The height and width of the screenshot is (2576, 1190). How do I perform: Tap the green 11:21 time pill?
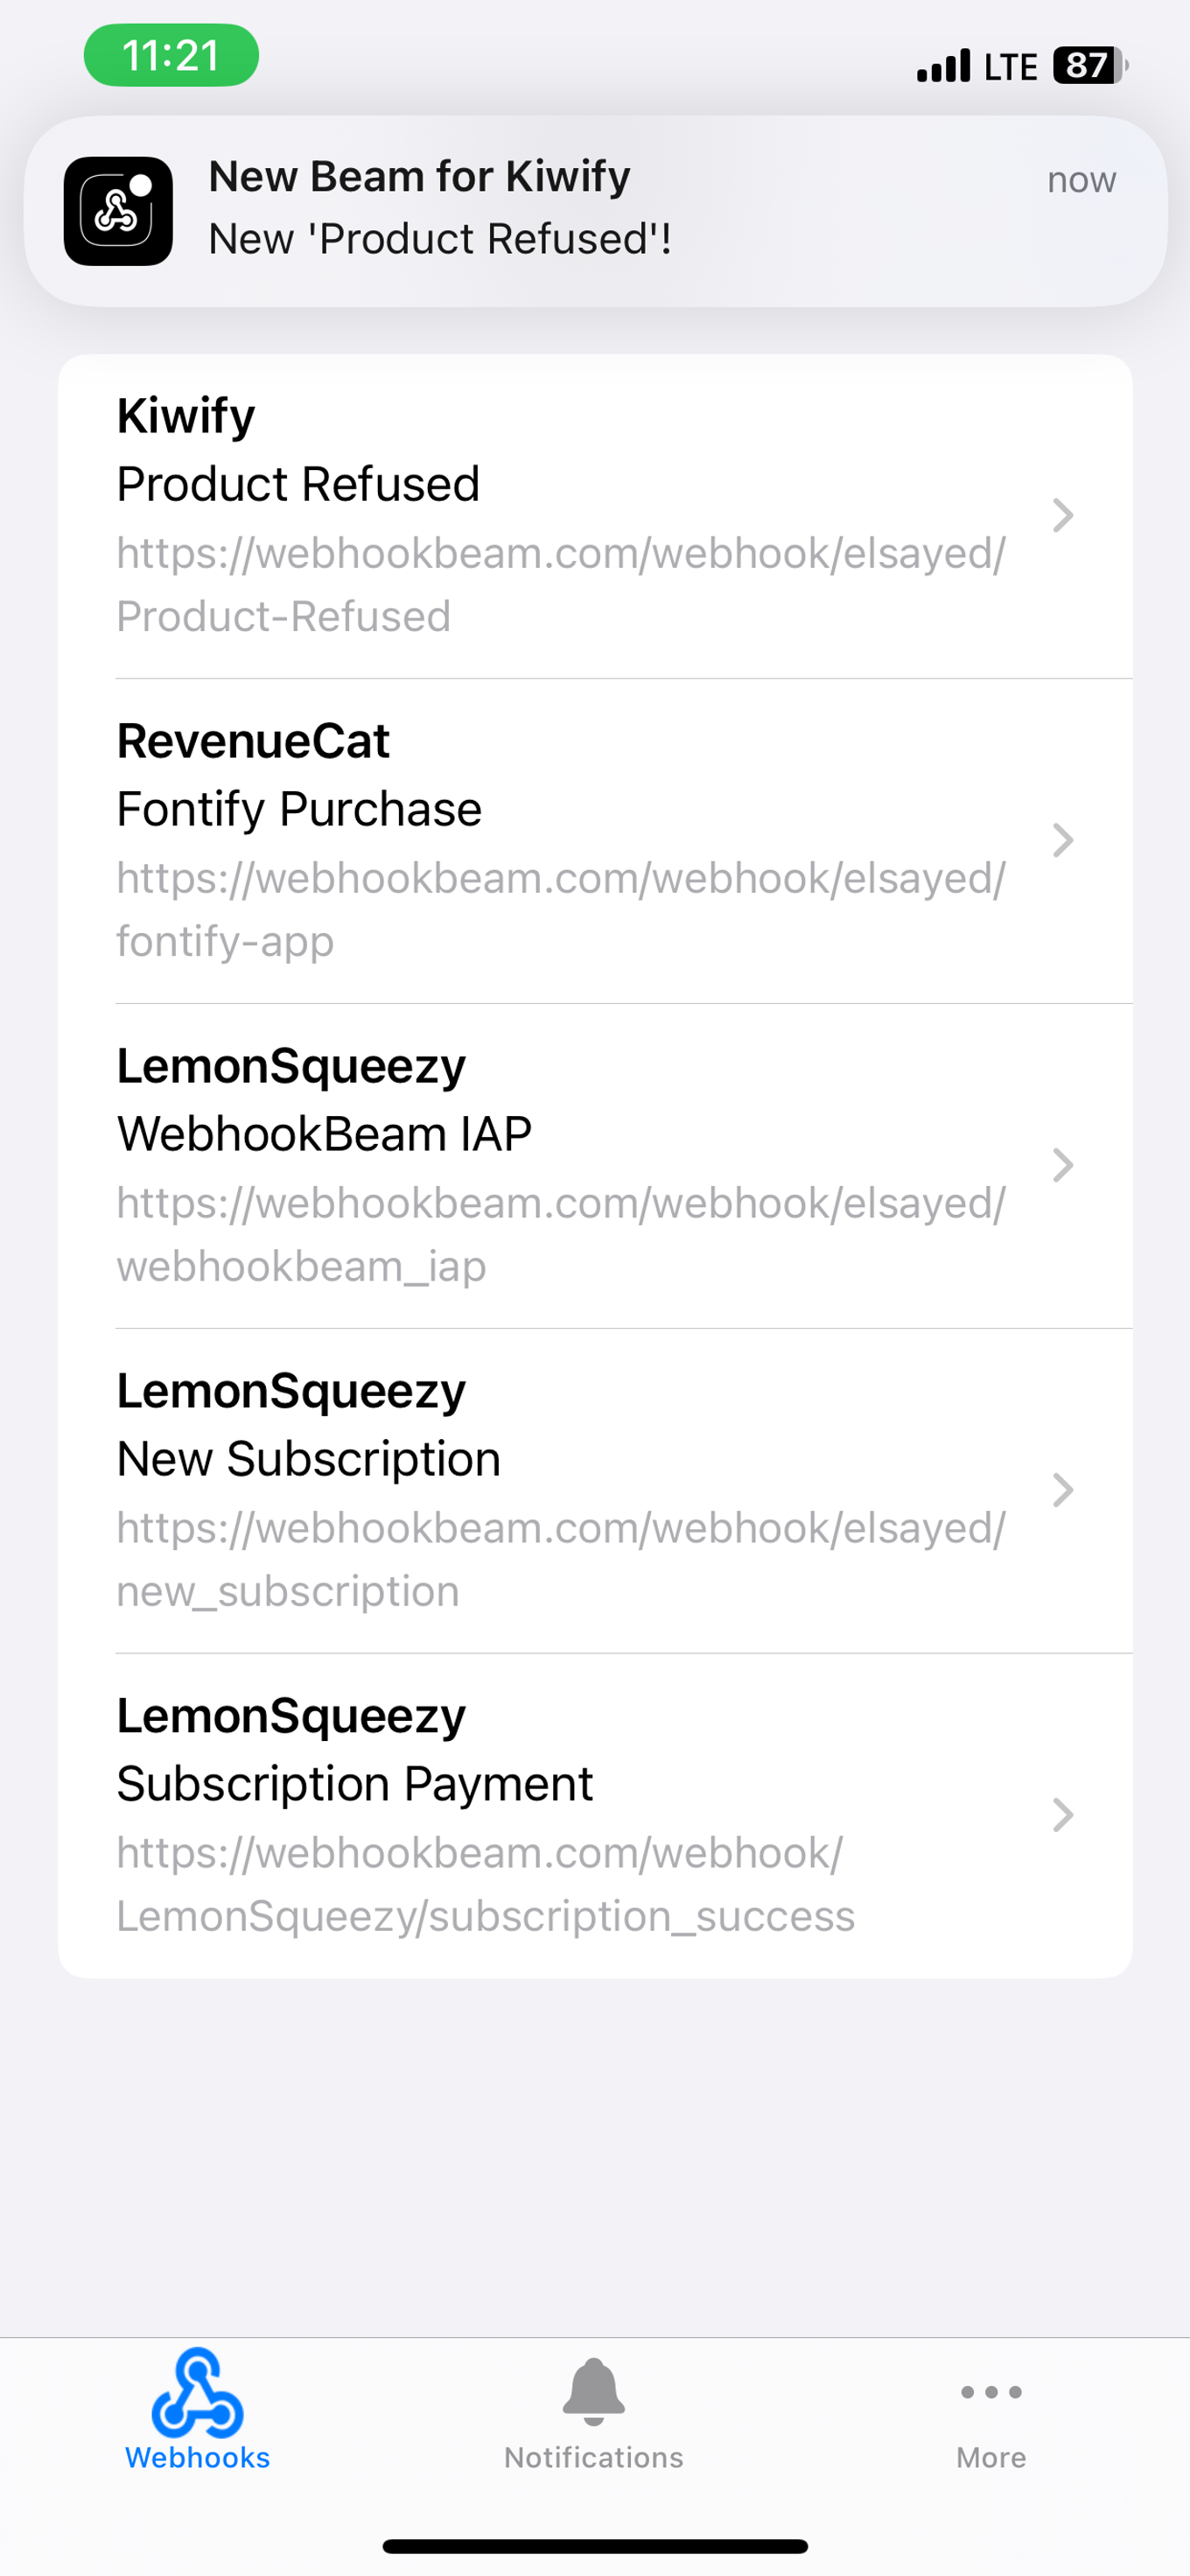point(171,56)
